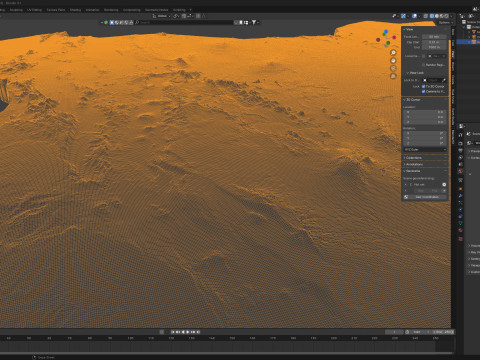480x360 pixels.
Task: Toggle Lock To 3D Cursor checkbox
Action: [423, 86]
